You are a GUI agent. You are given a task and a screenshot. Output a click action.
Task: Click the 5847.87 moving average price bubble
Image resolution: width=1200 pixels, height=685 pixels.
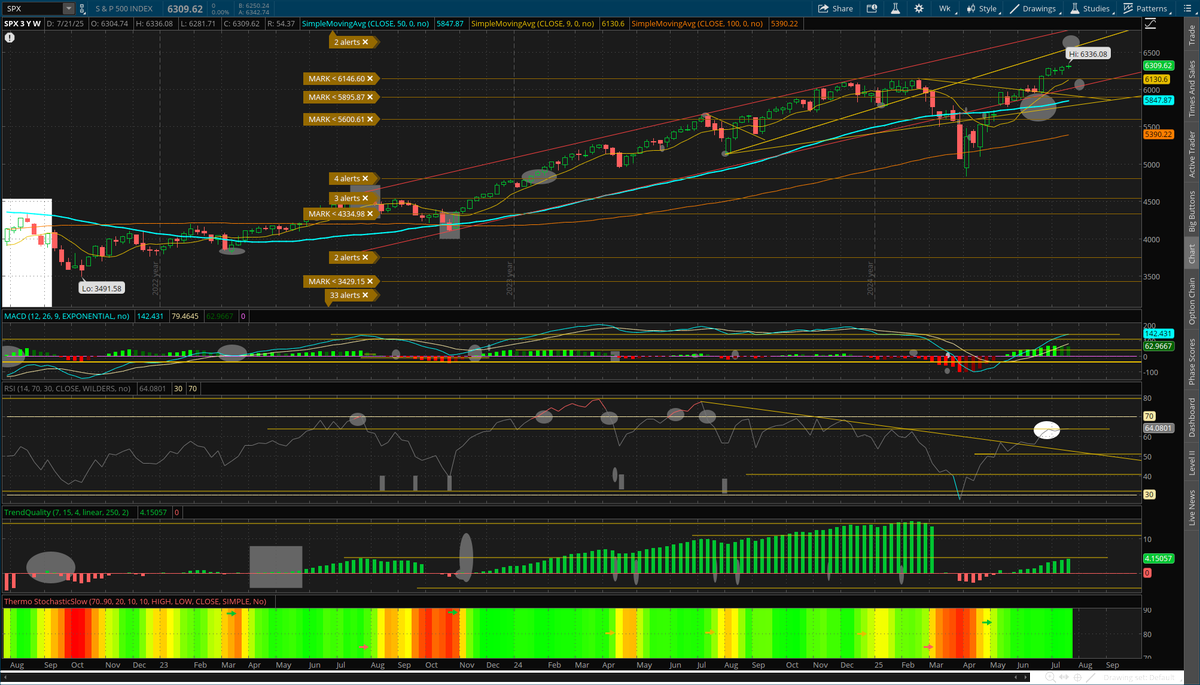(1156, 101)
